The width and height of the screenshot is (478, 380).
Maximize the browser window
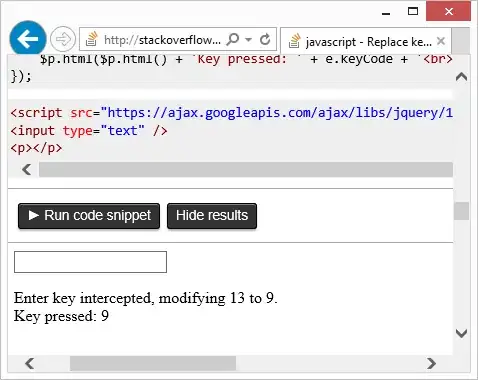pyautogui.click(x=413, y=12)
